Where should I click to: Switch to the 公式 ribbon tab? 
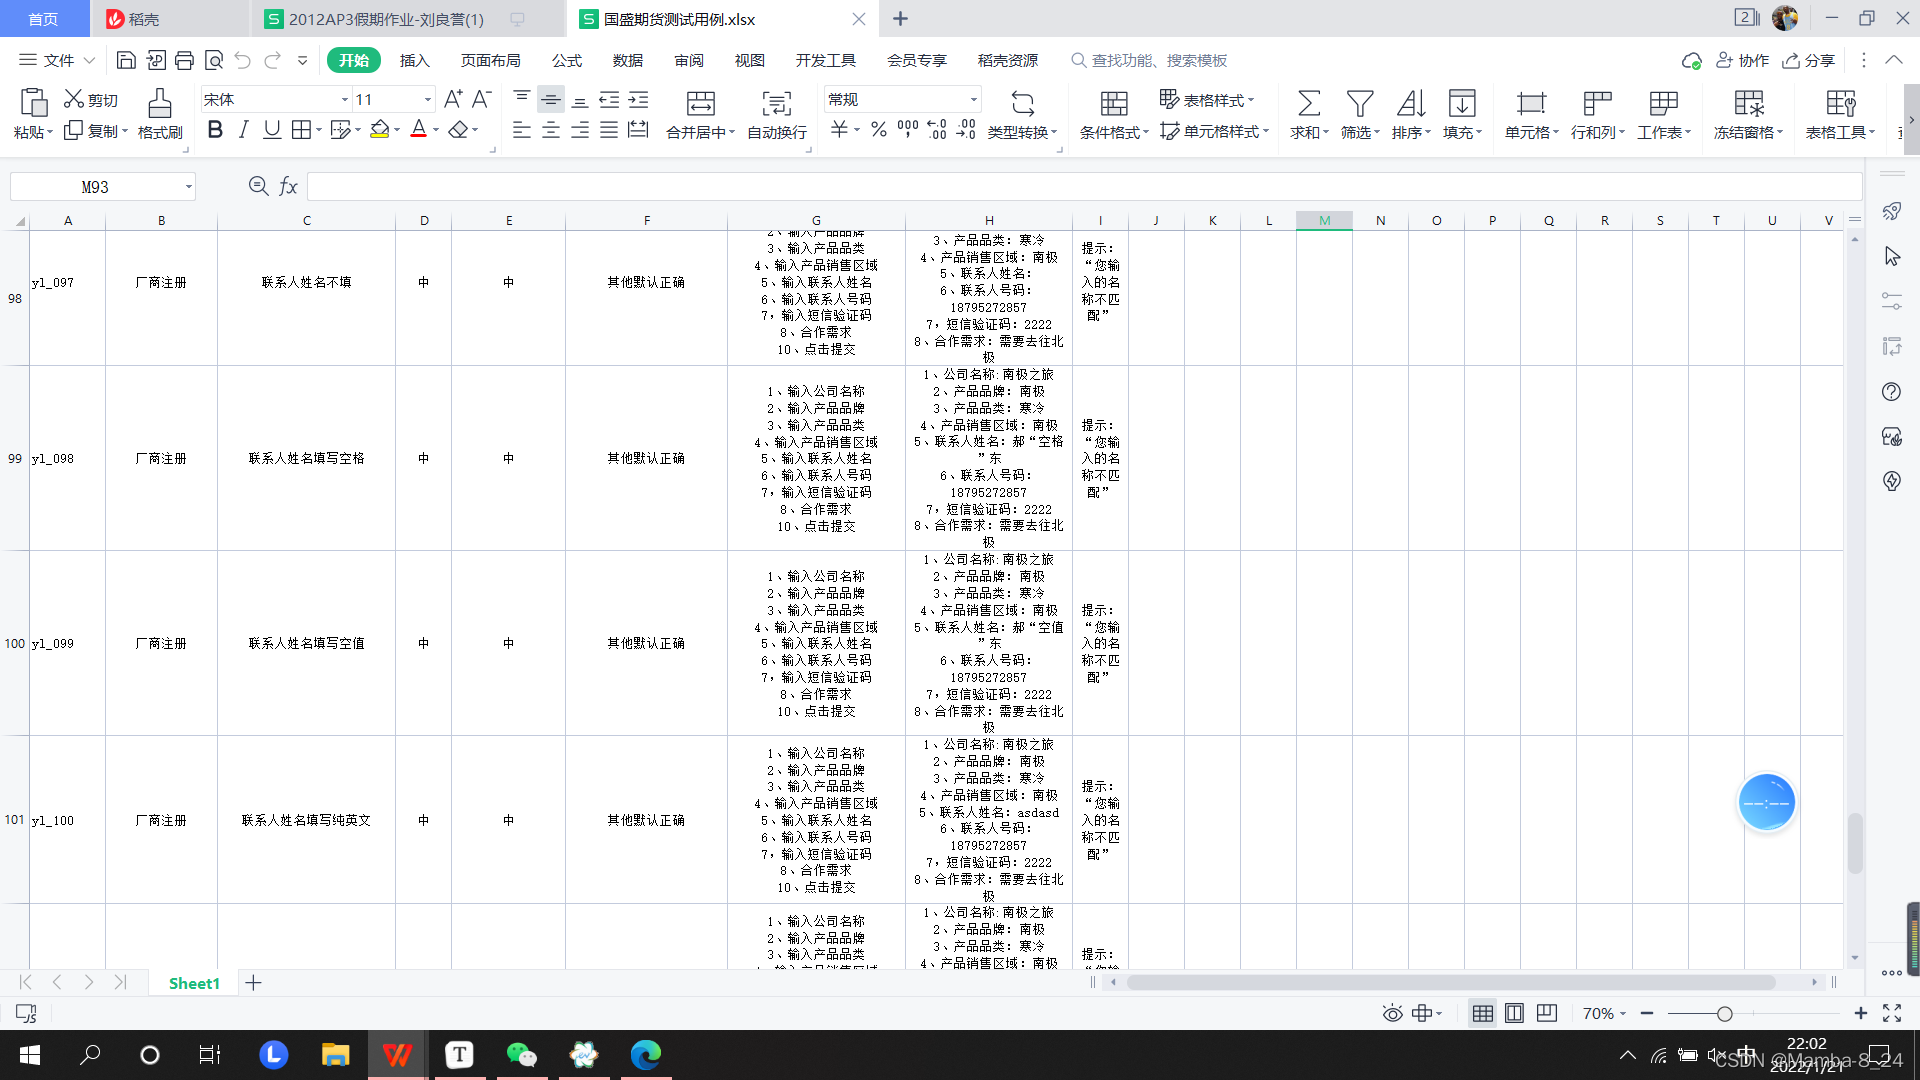(x=566, y=61)
